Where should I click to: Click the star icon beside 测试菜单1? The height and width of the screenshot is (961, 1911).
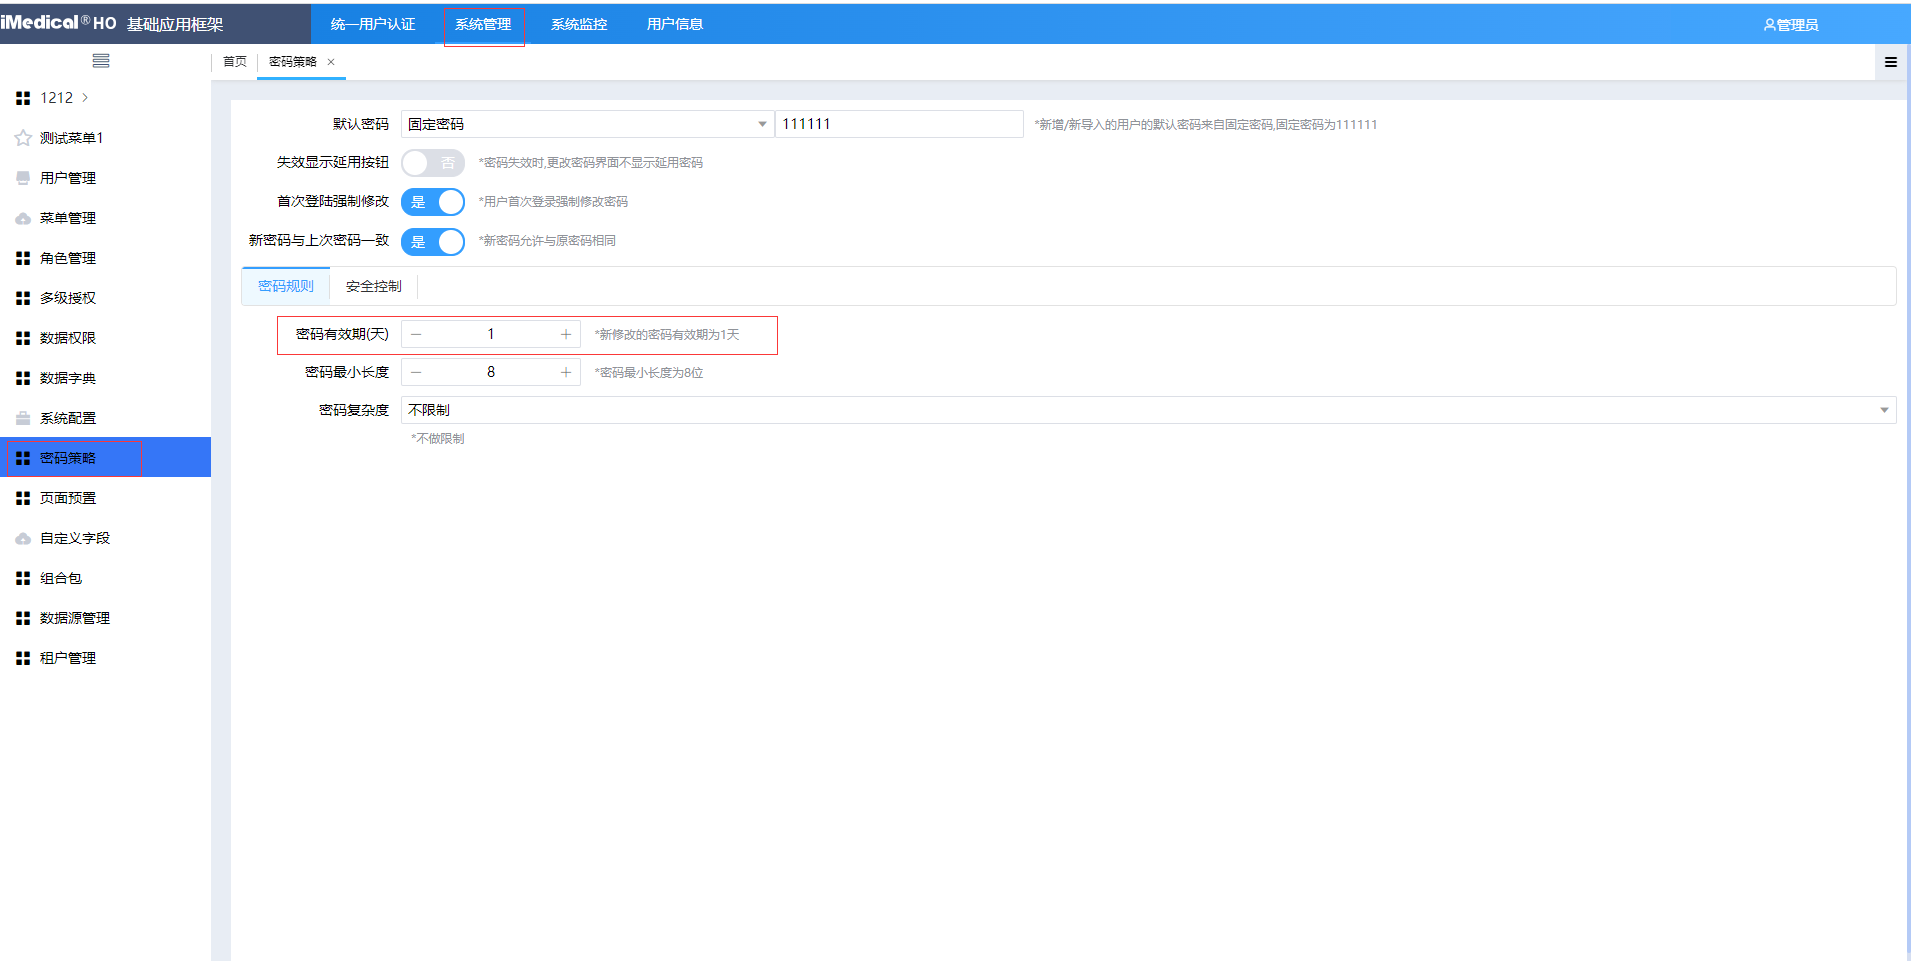pos(23,138)
